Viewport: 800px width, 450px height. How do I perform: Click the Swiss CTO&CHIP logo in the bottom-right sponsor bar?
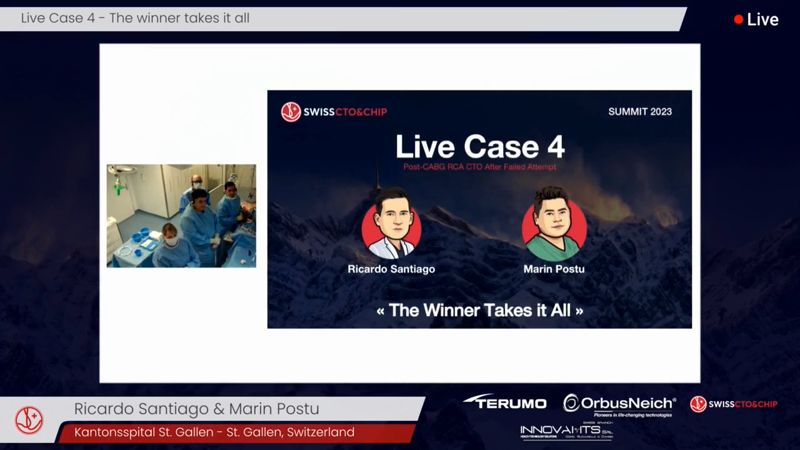click(733, 404)
